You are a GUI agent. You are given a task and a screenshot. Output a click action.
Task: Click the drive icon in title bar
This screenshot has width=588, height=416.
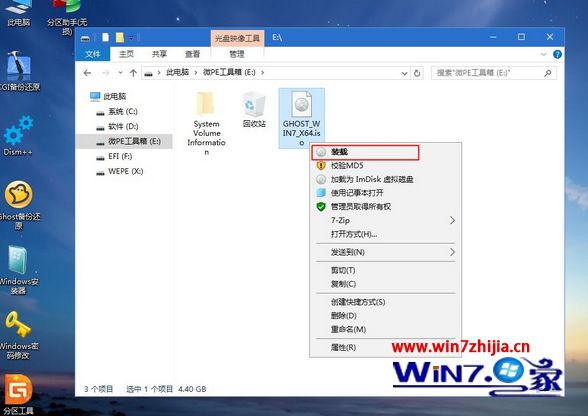[x=86, y=38]
